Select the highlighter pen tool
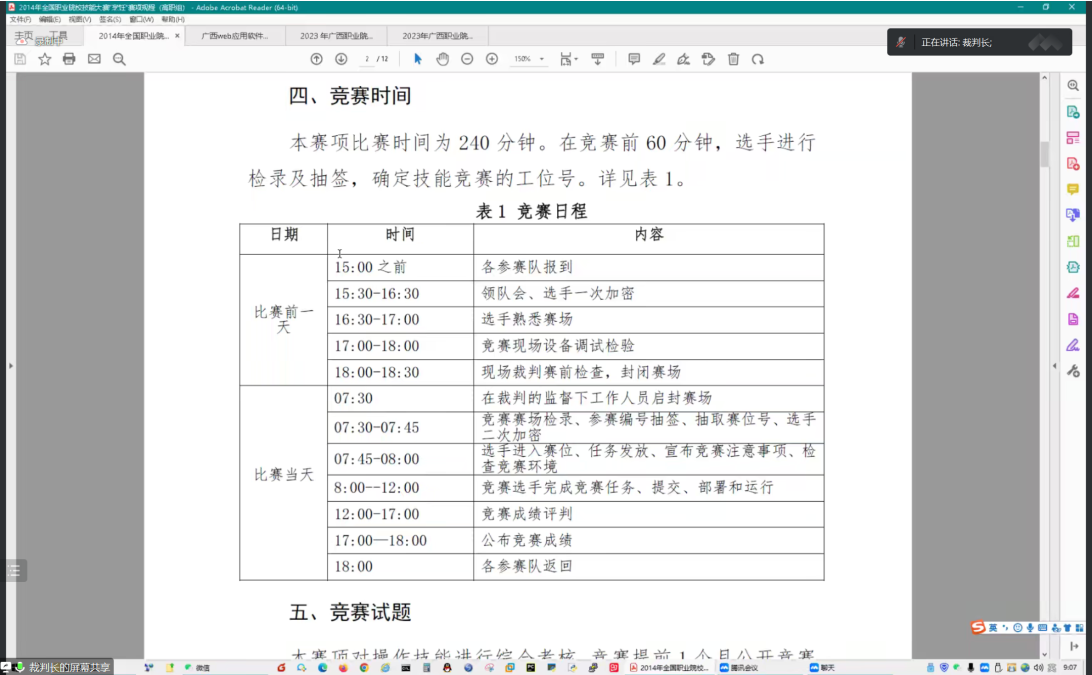This screenshot has height=675, width=1092. pyautogui.click(x=659, y=59)
